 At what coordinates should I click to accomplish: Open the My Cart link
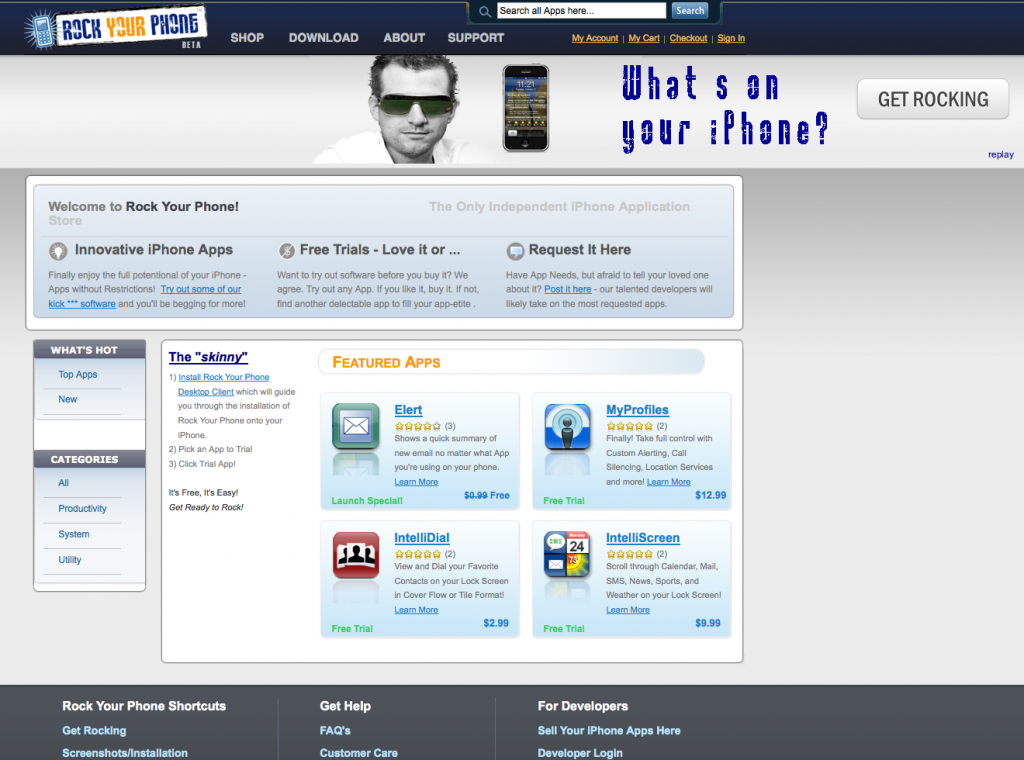(x=644, y=38)
